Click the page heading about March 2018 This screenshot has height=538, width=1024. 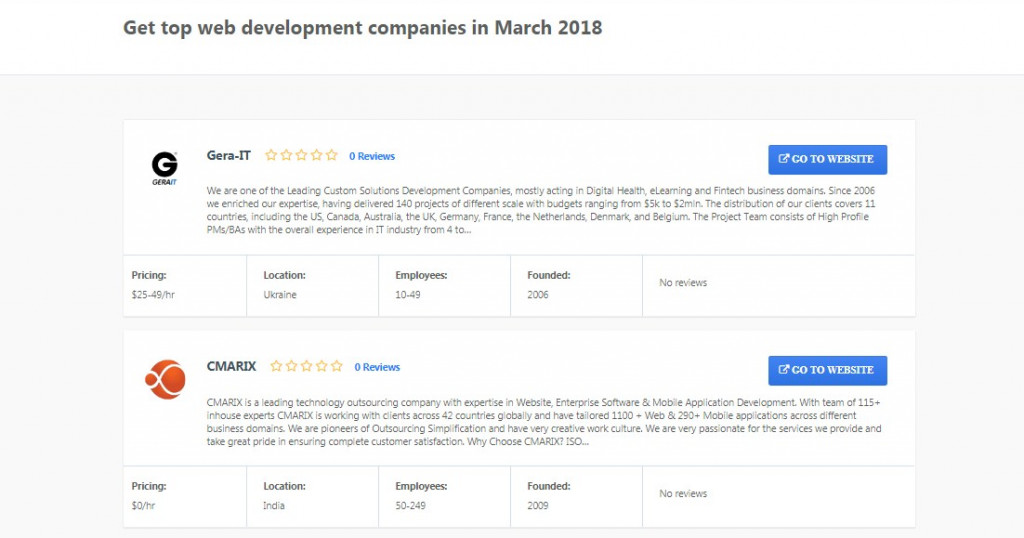click(x=362, y=28)
